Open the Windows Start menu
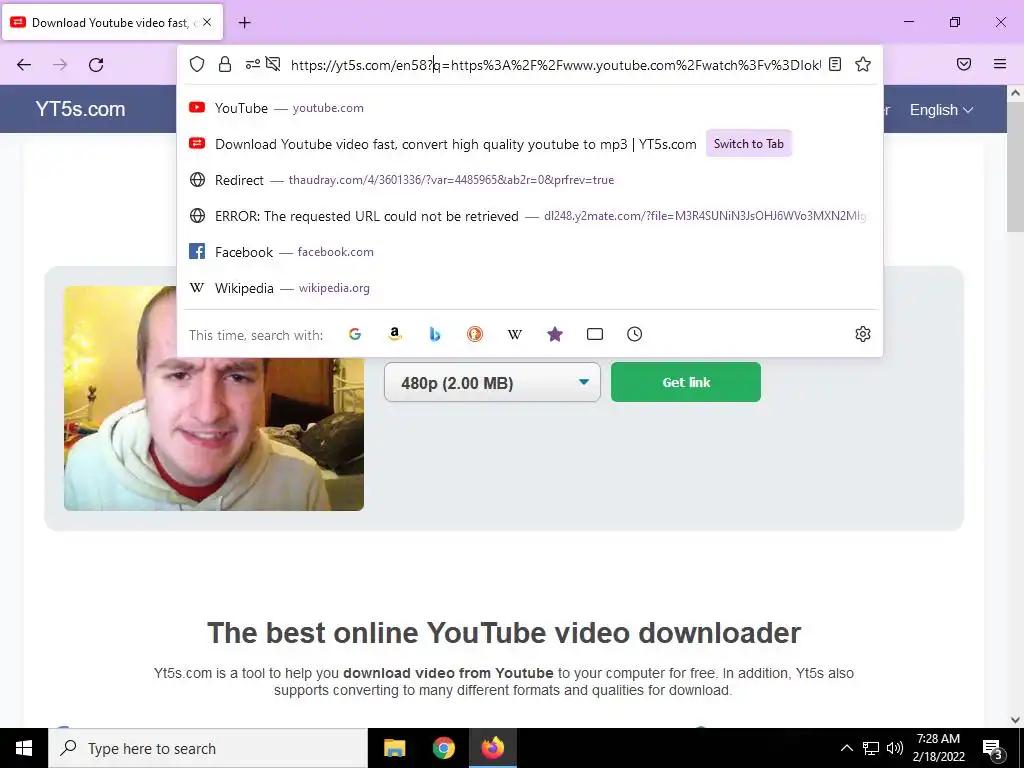This screenshot has height=768, width=1024. (24, 748)
